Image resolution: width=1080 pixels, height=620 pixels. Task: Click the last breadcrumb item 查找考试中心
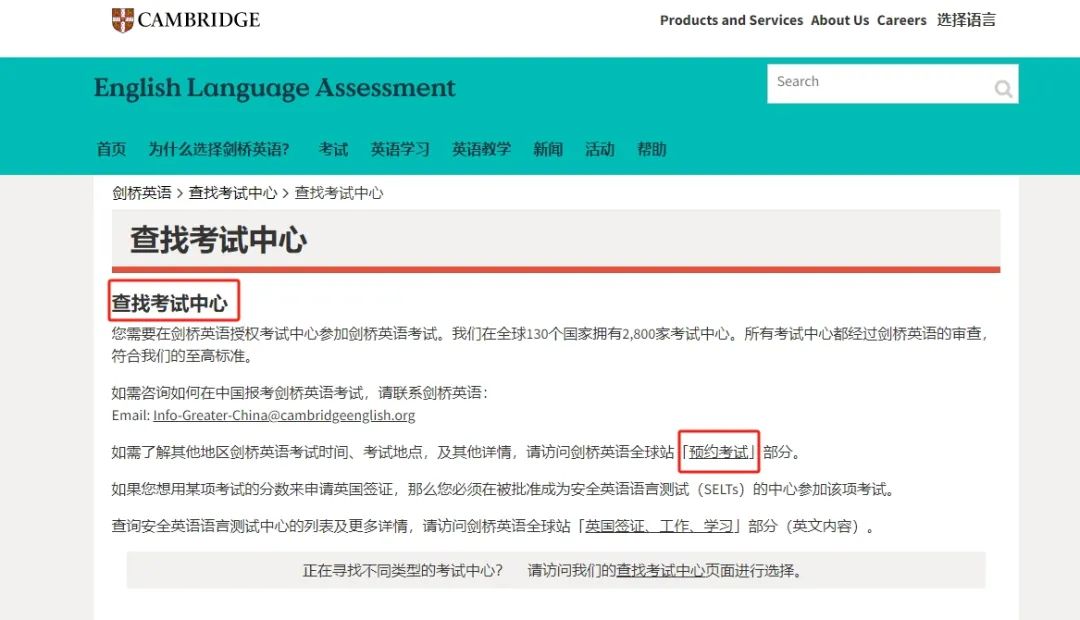point(338,193)
